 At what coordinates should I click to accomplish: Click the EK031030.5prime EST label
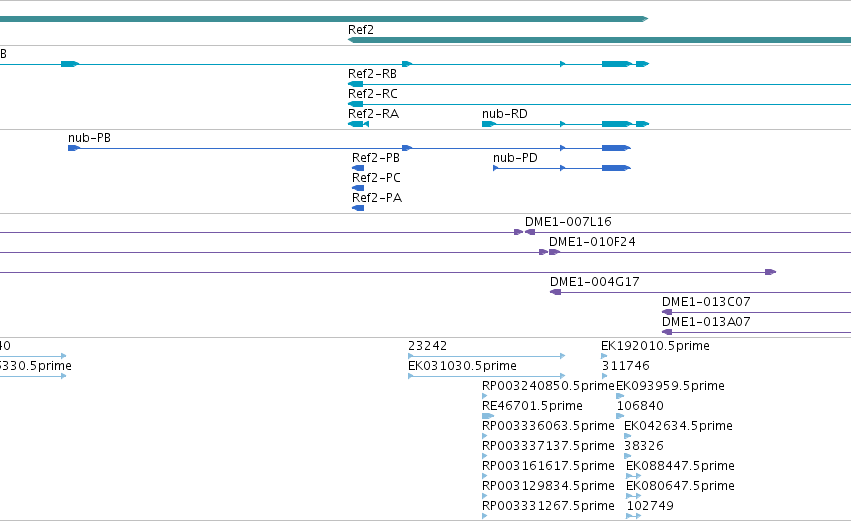462,366
